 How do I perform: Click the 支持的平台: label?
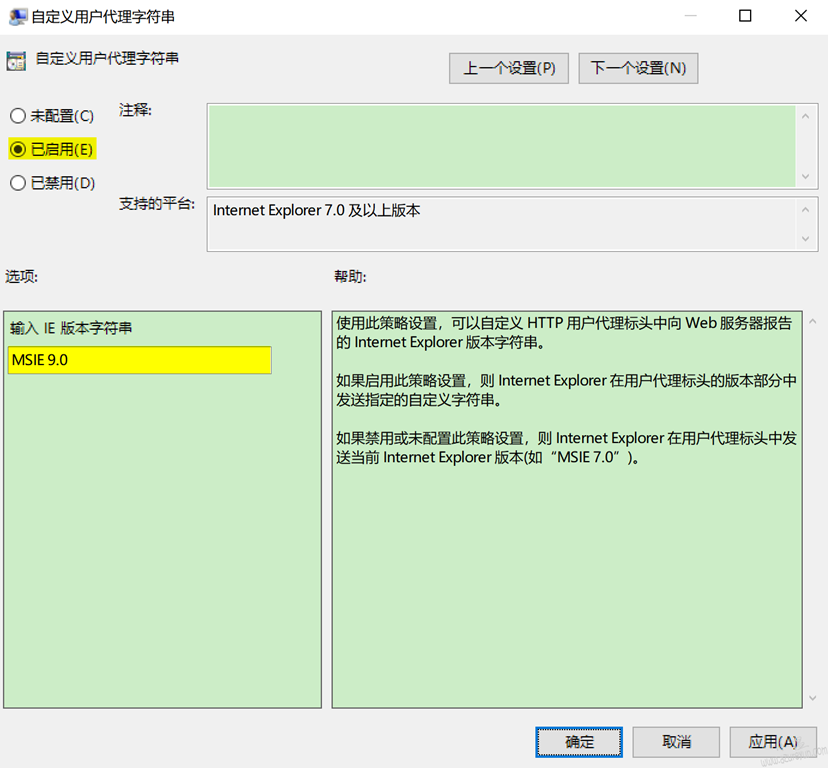click(x=157, y=204)
